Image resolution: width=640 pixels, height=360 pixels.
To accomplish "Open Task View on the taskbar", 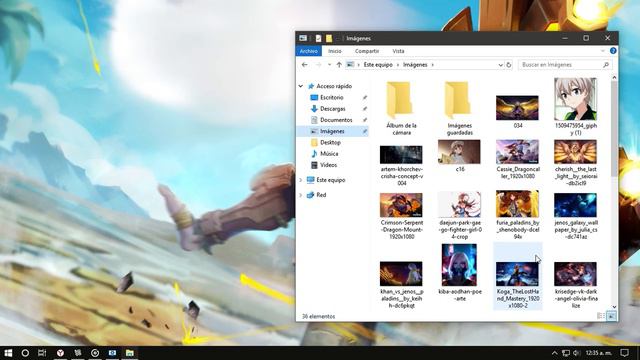I will [42, 353].
